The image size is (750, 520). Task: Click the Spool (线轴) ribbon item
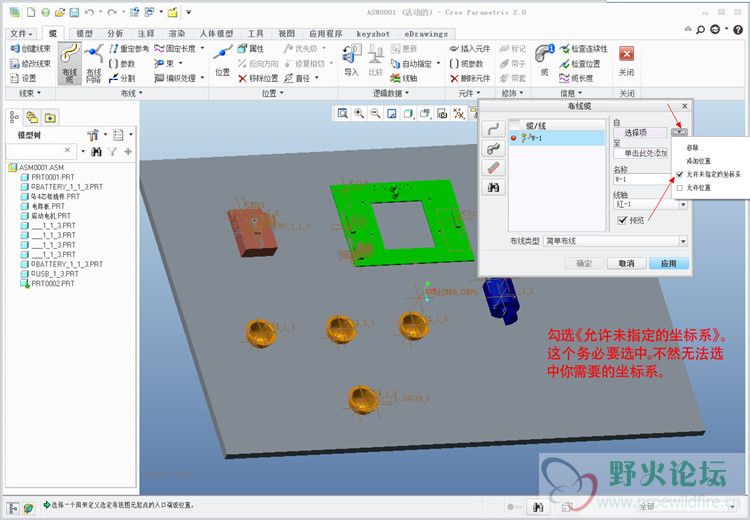[x=404, y=78]
